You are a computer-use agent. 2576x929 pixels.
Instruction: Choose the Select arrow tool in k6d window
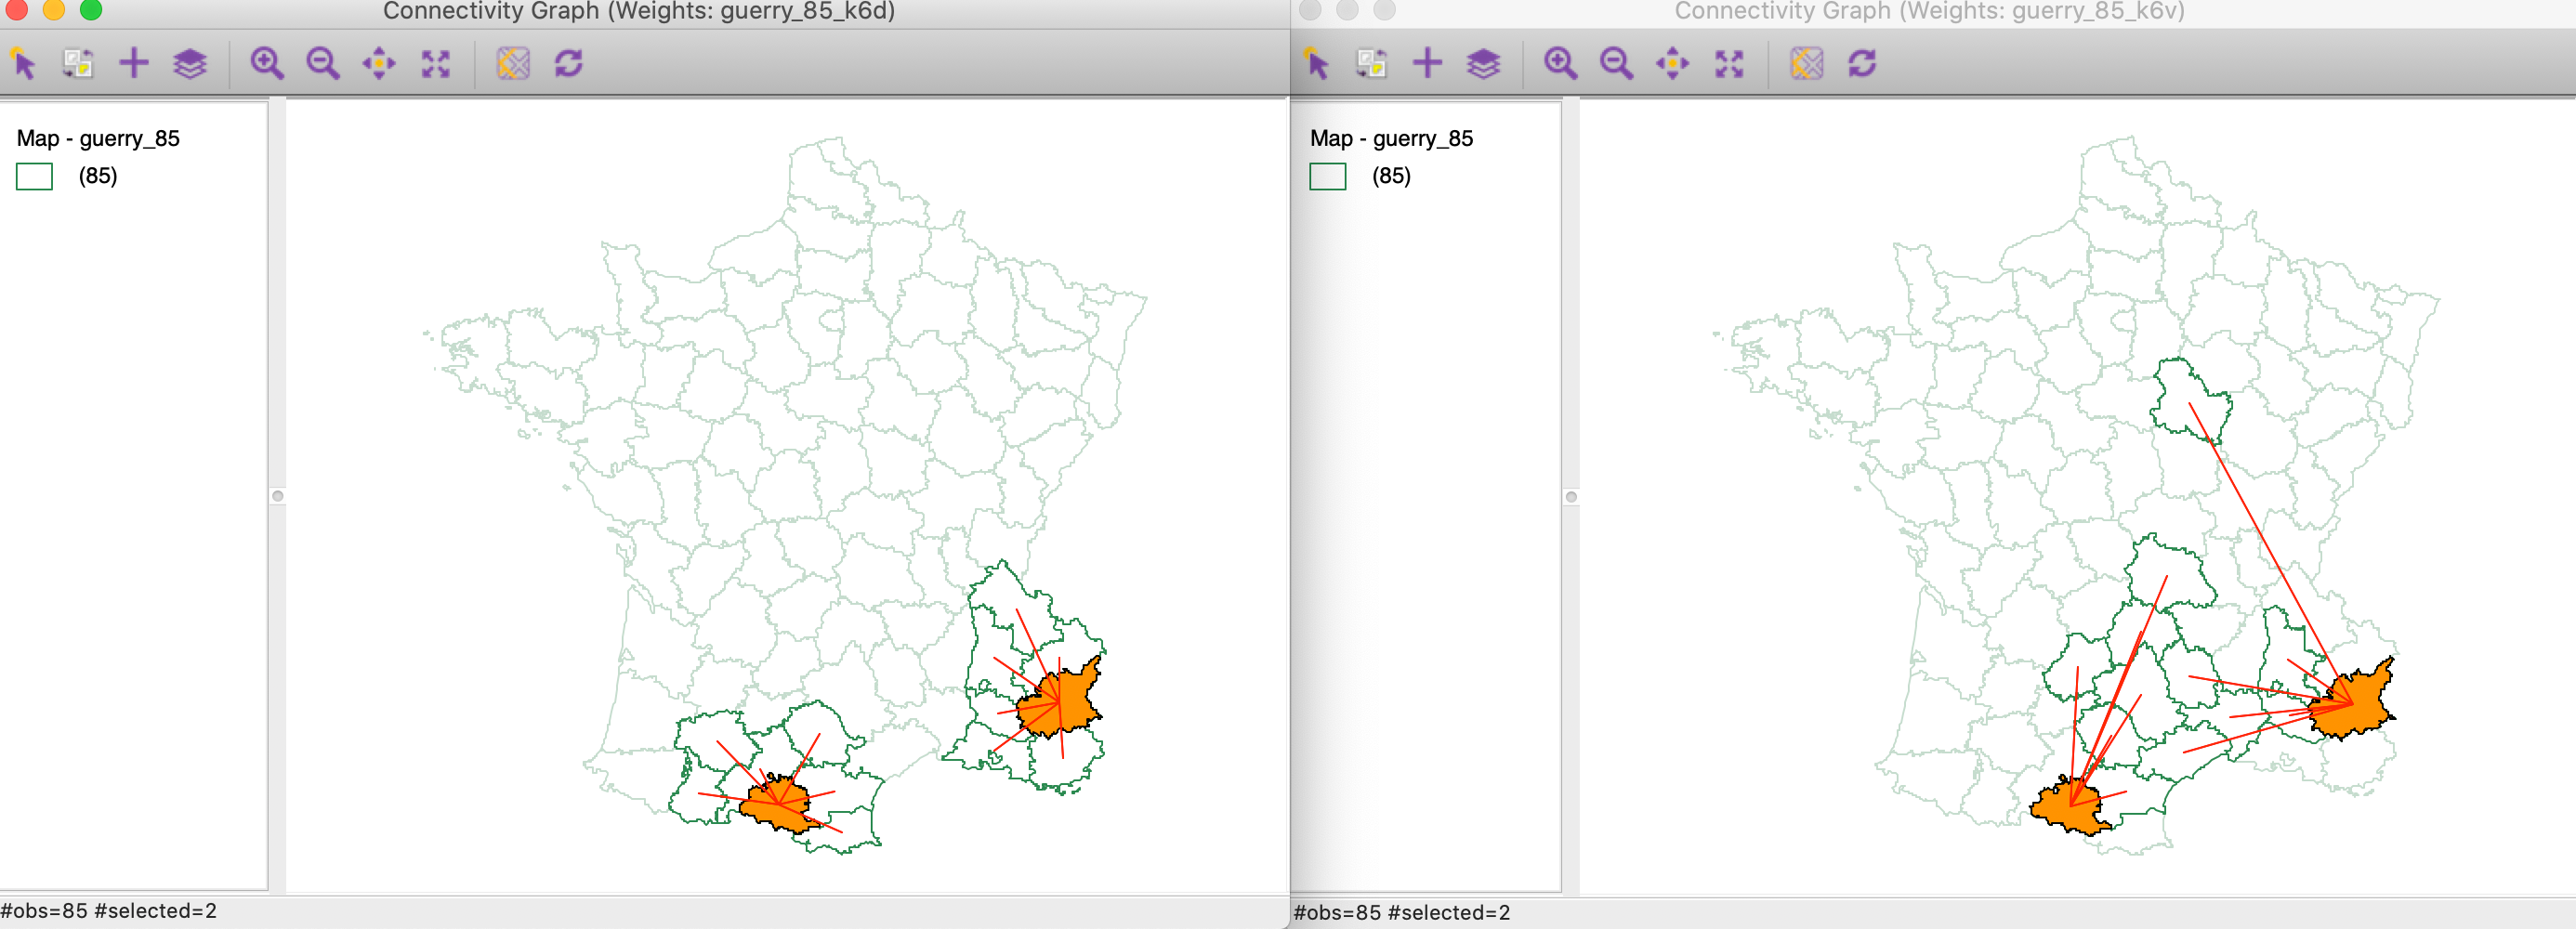pyautogui.click(x=23, y=64)
